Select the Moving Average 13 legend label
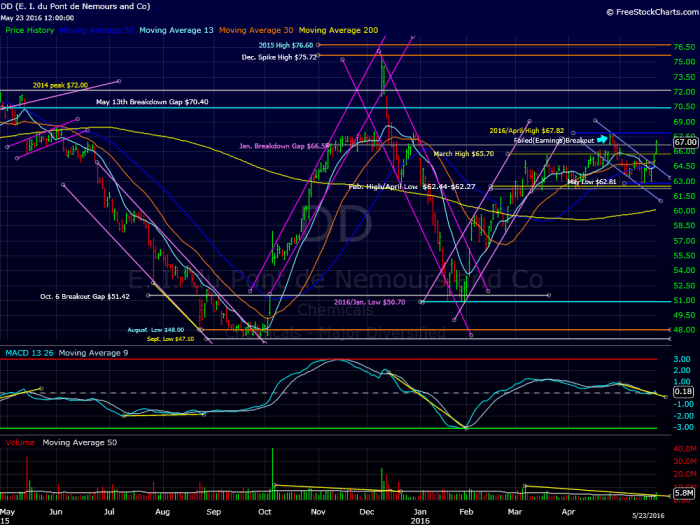Screen dimensions: 700x525 pyautogui.click(x=176, y=30)
